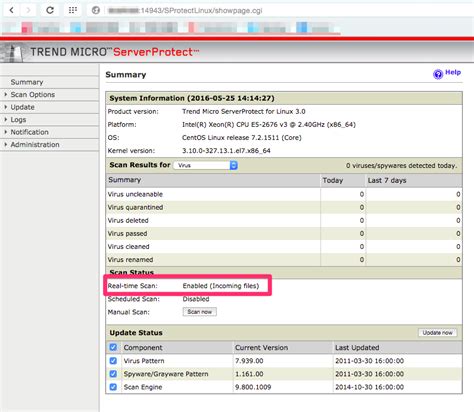
Task: Go forward with the browser forward arrow
Action: click(x=28, y=10)
